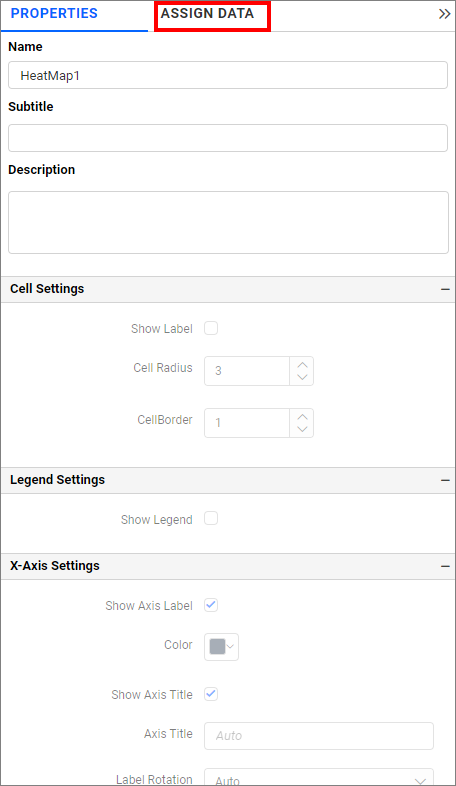Click the Name field containing HeatMap1
456x786 pixels.
pyautogui.click(x=228, y=75)
